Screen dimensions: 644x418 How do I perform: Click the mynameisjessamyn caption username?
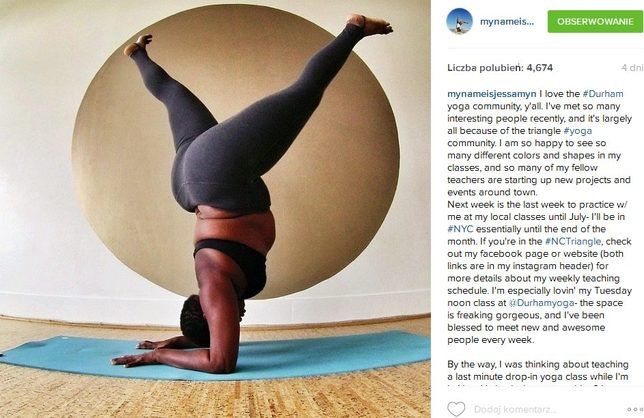point(492,94)
